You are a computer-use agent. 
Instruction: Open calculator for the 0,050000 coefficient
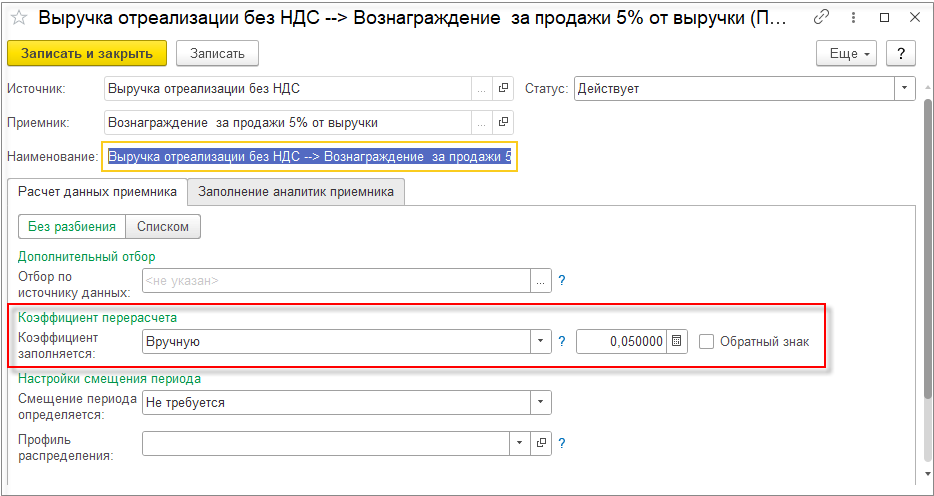pos(678,341)
